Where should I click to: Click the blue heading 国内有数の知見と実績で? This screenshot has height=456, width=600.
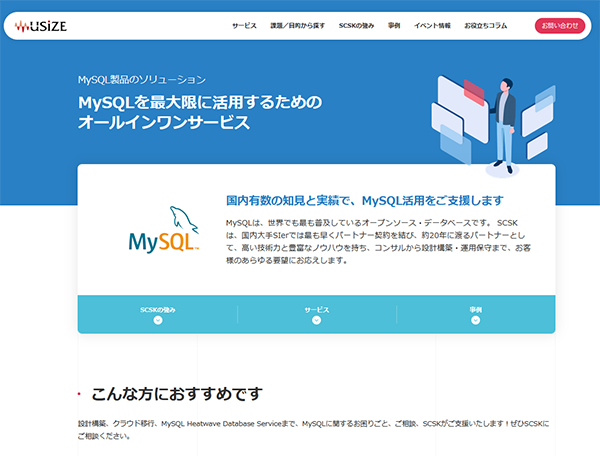364,200
